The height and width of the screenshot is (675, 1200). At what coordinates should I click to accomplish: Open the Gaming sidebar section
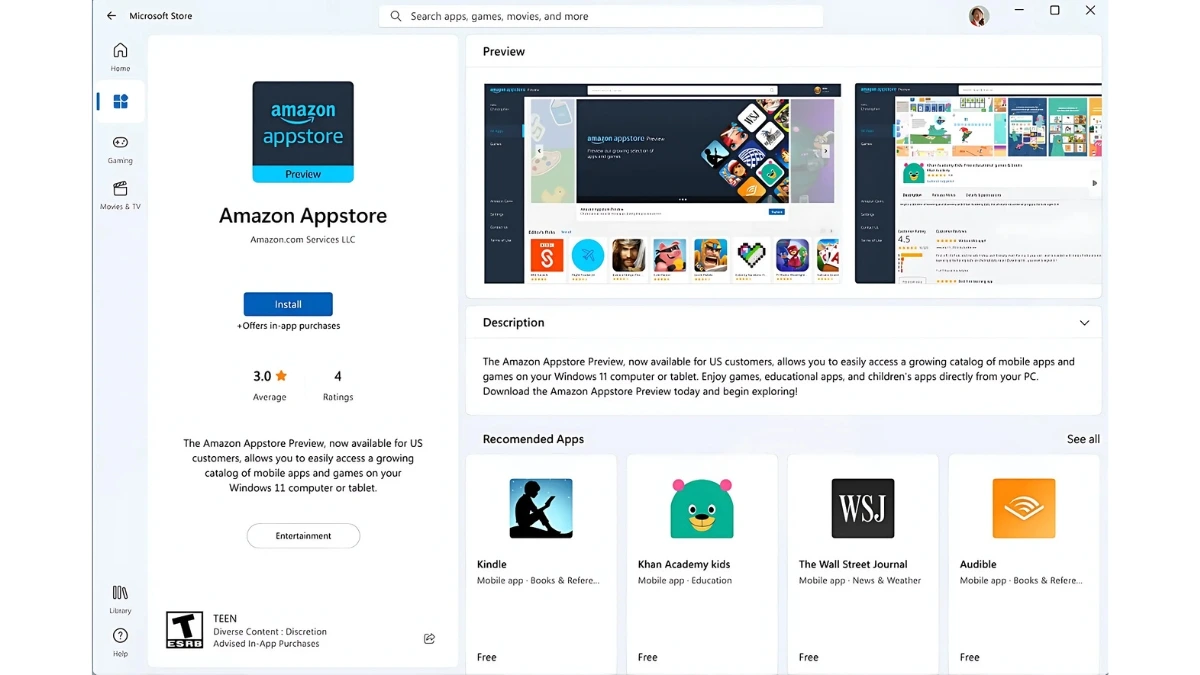coord(120,149)
